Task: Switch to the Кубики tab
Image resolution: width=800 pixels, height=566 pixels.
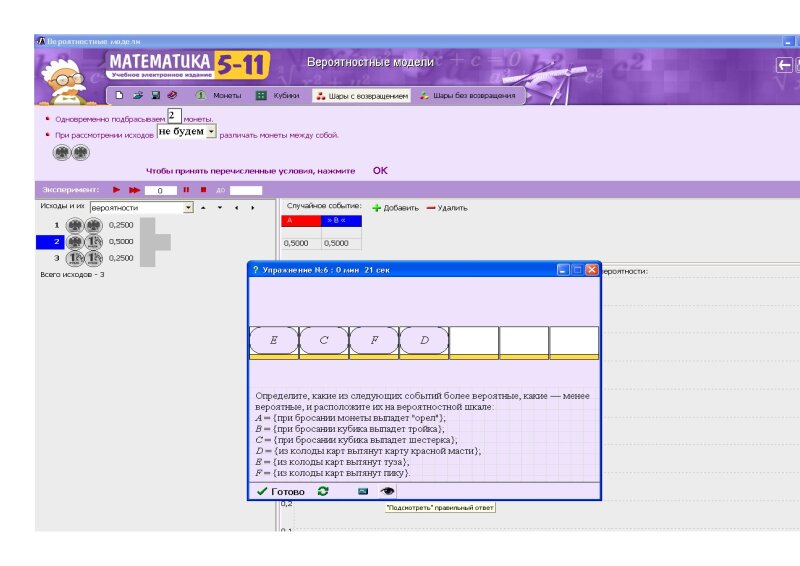Action: click(278, 96)
